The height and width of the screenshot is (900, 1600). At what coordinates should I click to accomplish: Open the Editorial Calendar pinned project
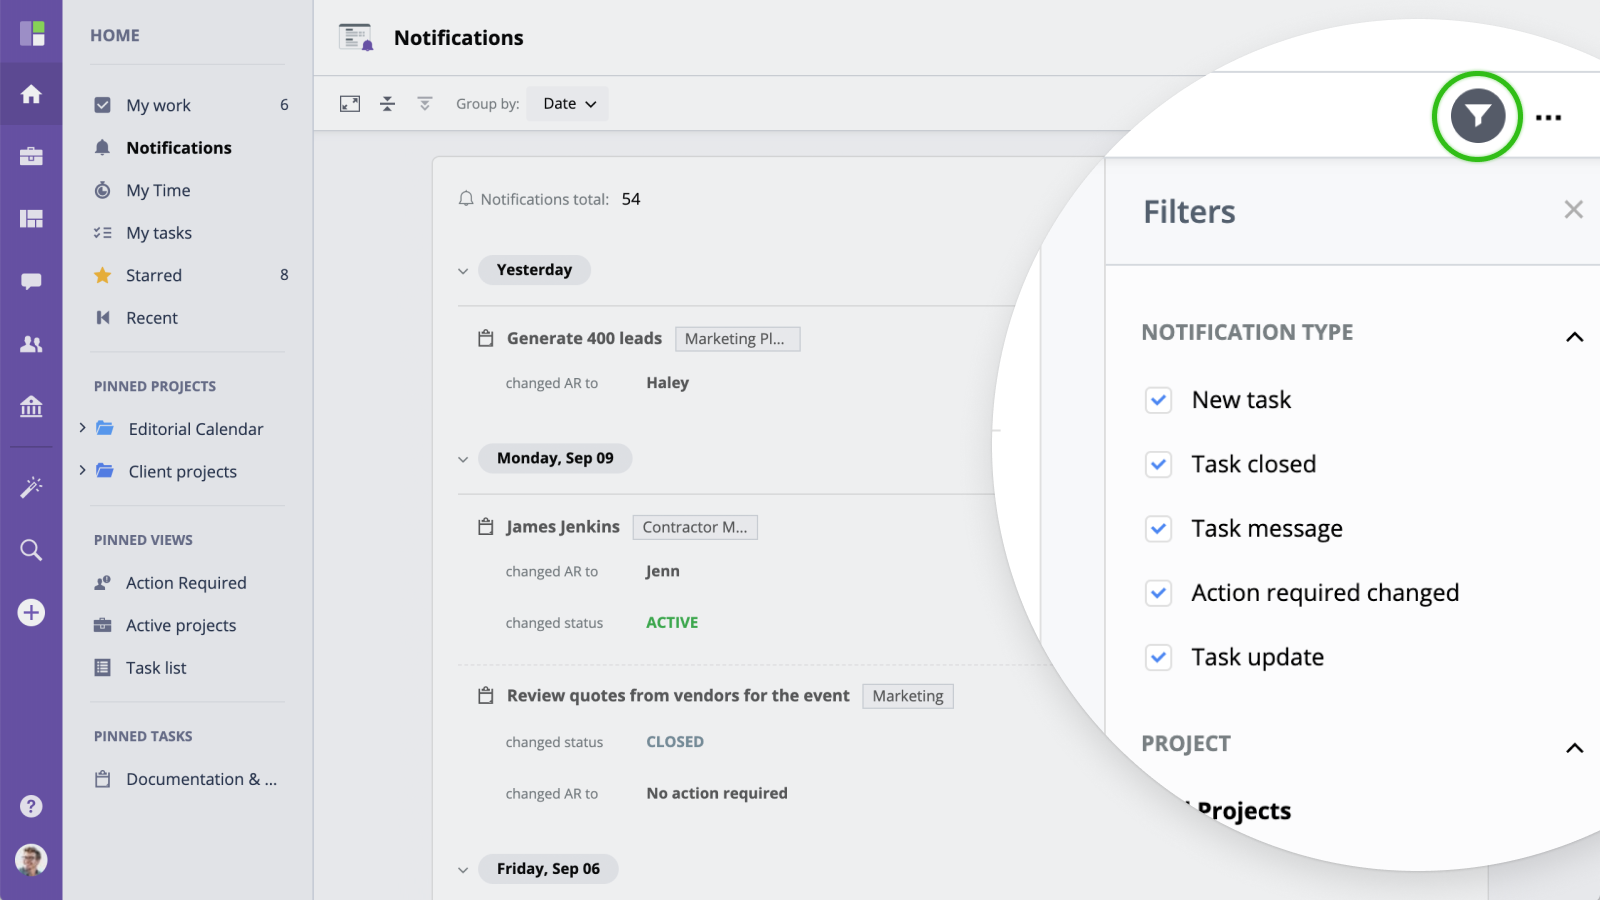pos(195,429)
